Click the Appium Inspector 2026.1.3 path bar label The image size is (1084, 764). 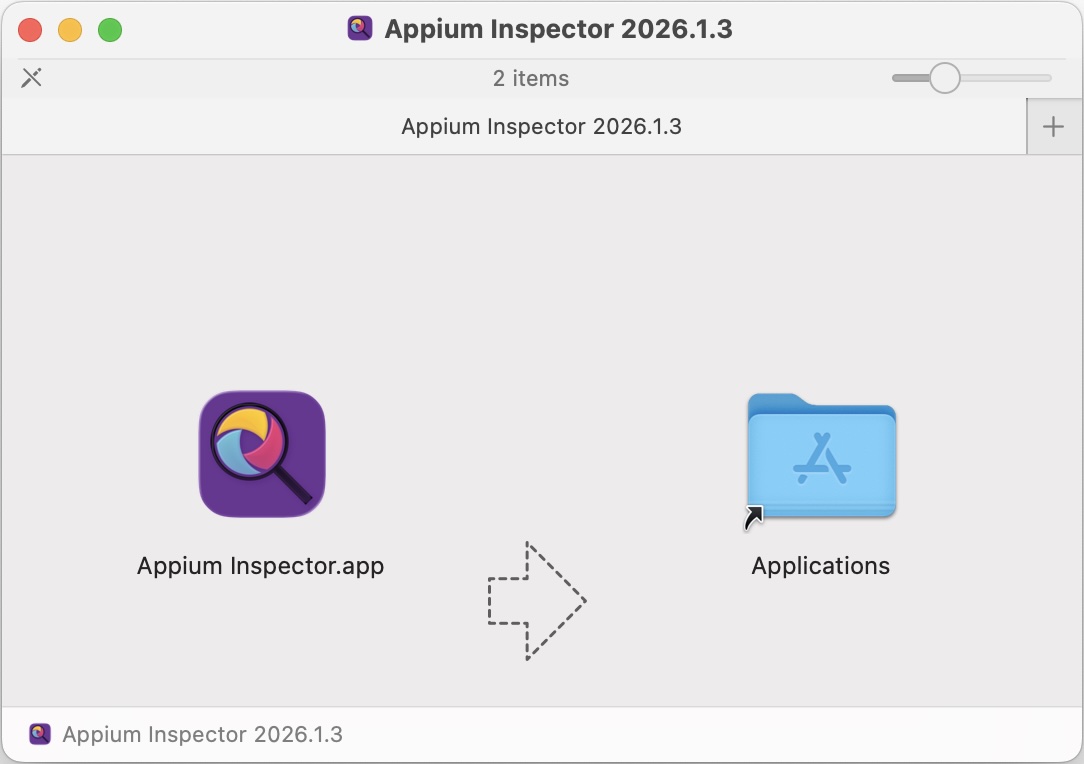point(202,734)
